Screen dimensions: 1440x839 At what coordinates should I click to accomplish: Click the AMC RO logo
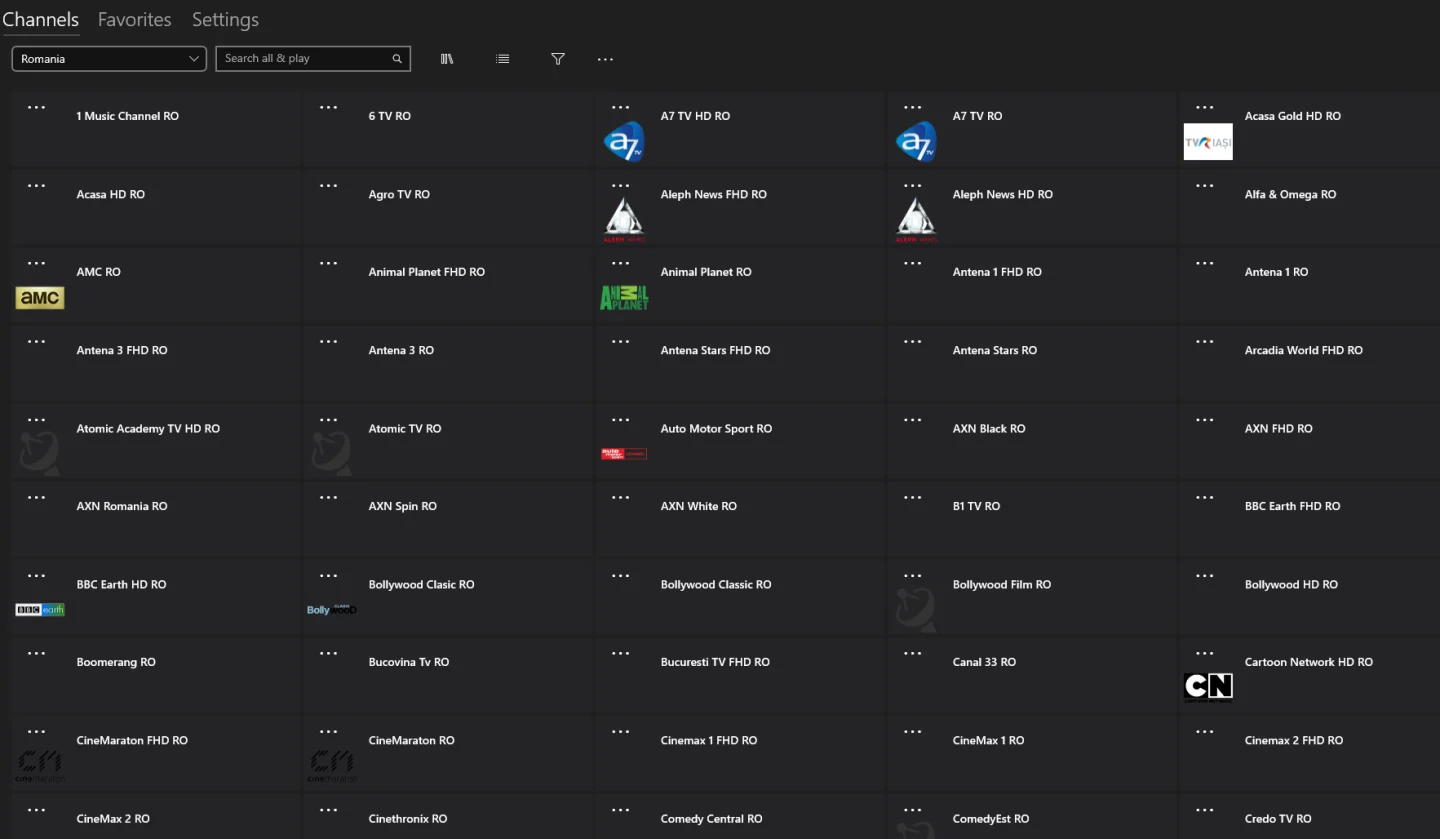point(40,298)
